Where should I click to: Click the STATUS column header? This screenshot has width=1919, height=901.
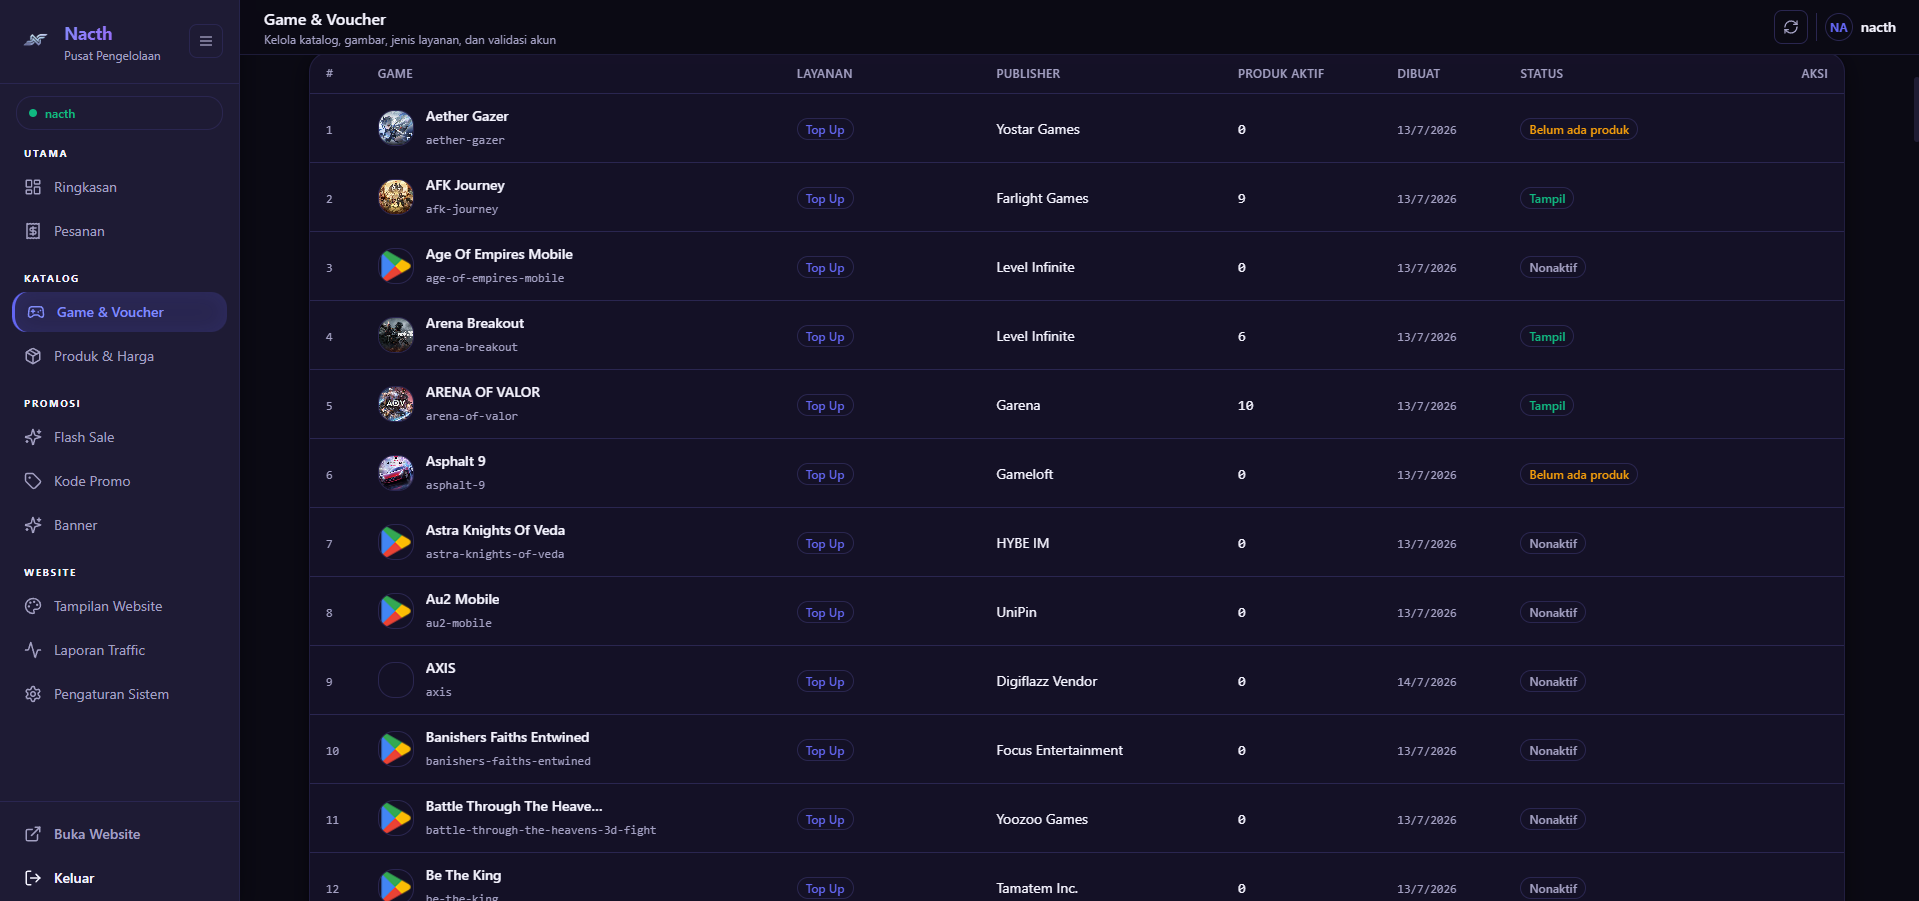pos(1541,74)
